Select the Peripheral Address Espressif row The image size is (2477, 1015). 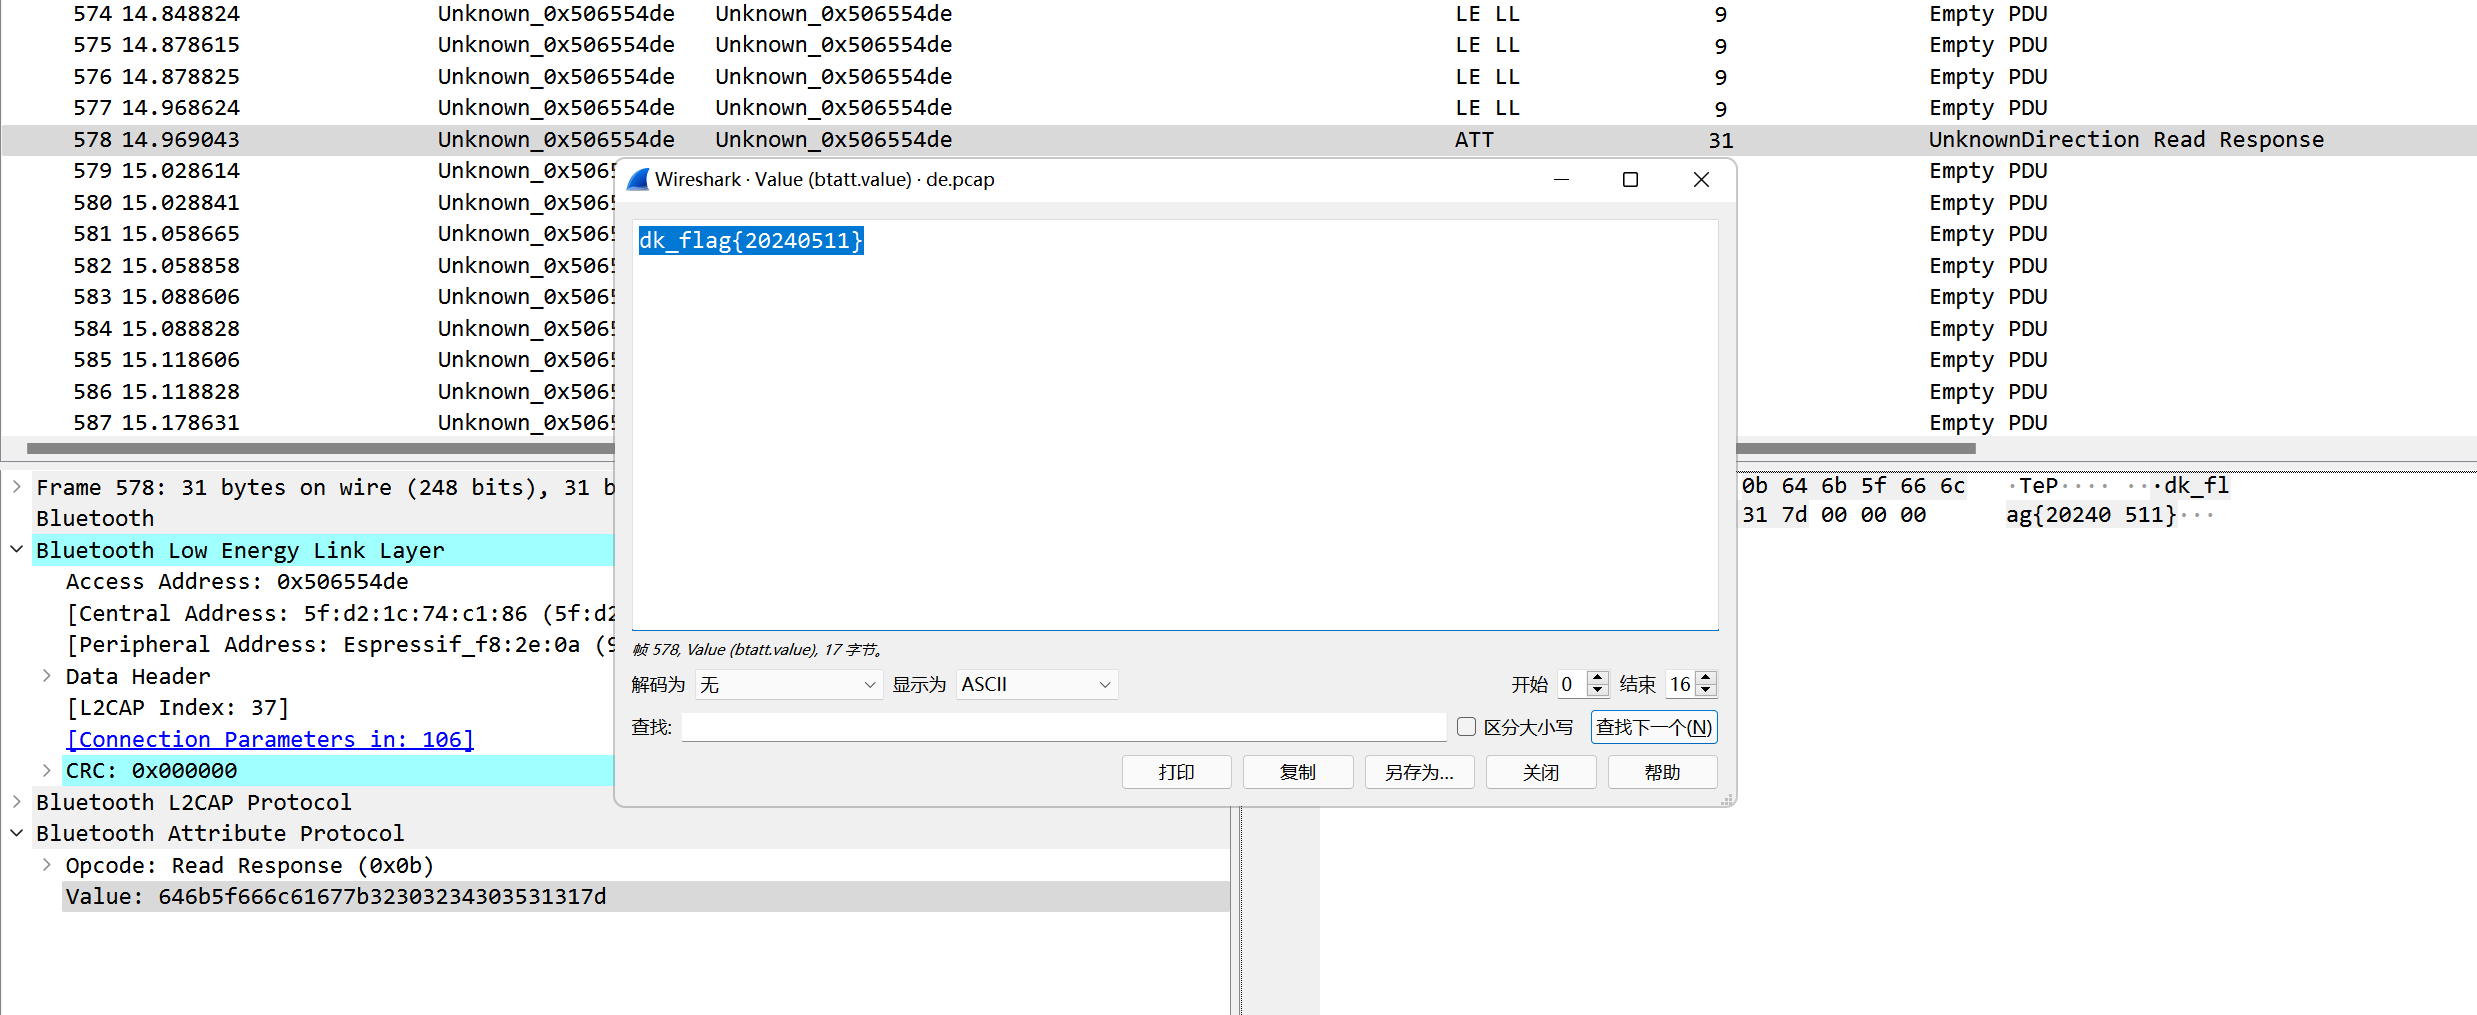click(340, 645)
